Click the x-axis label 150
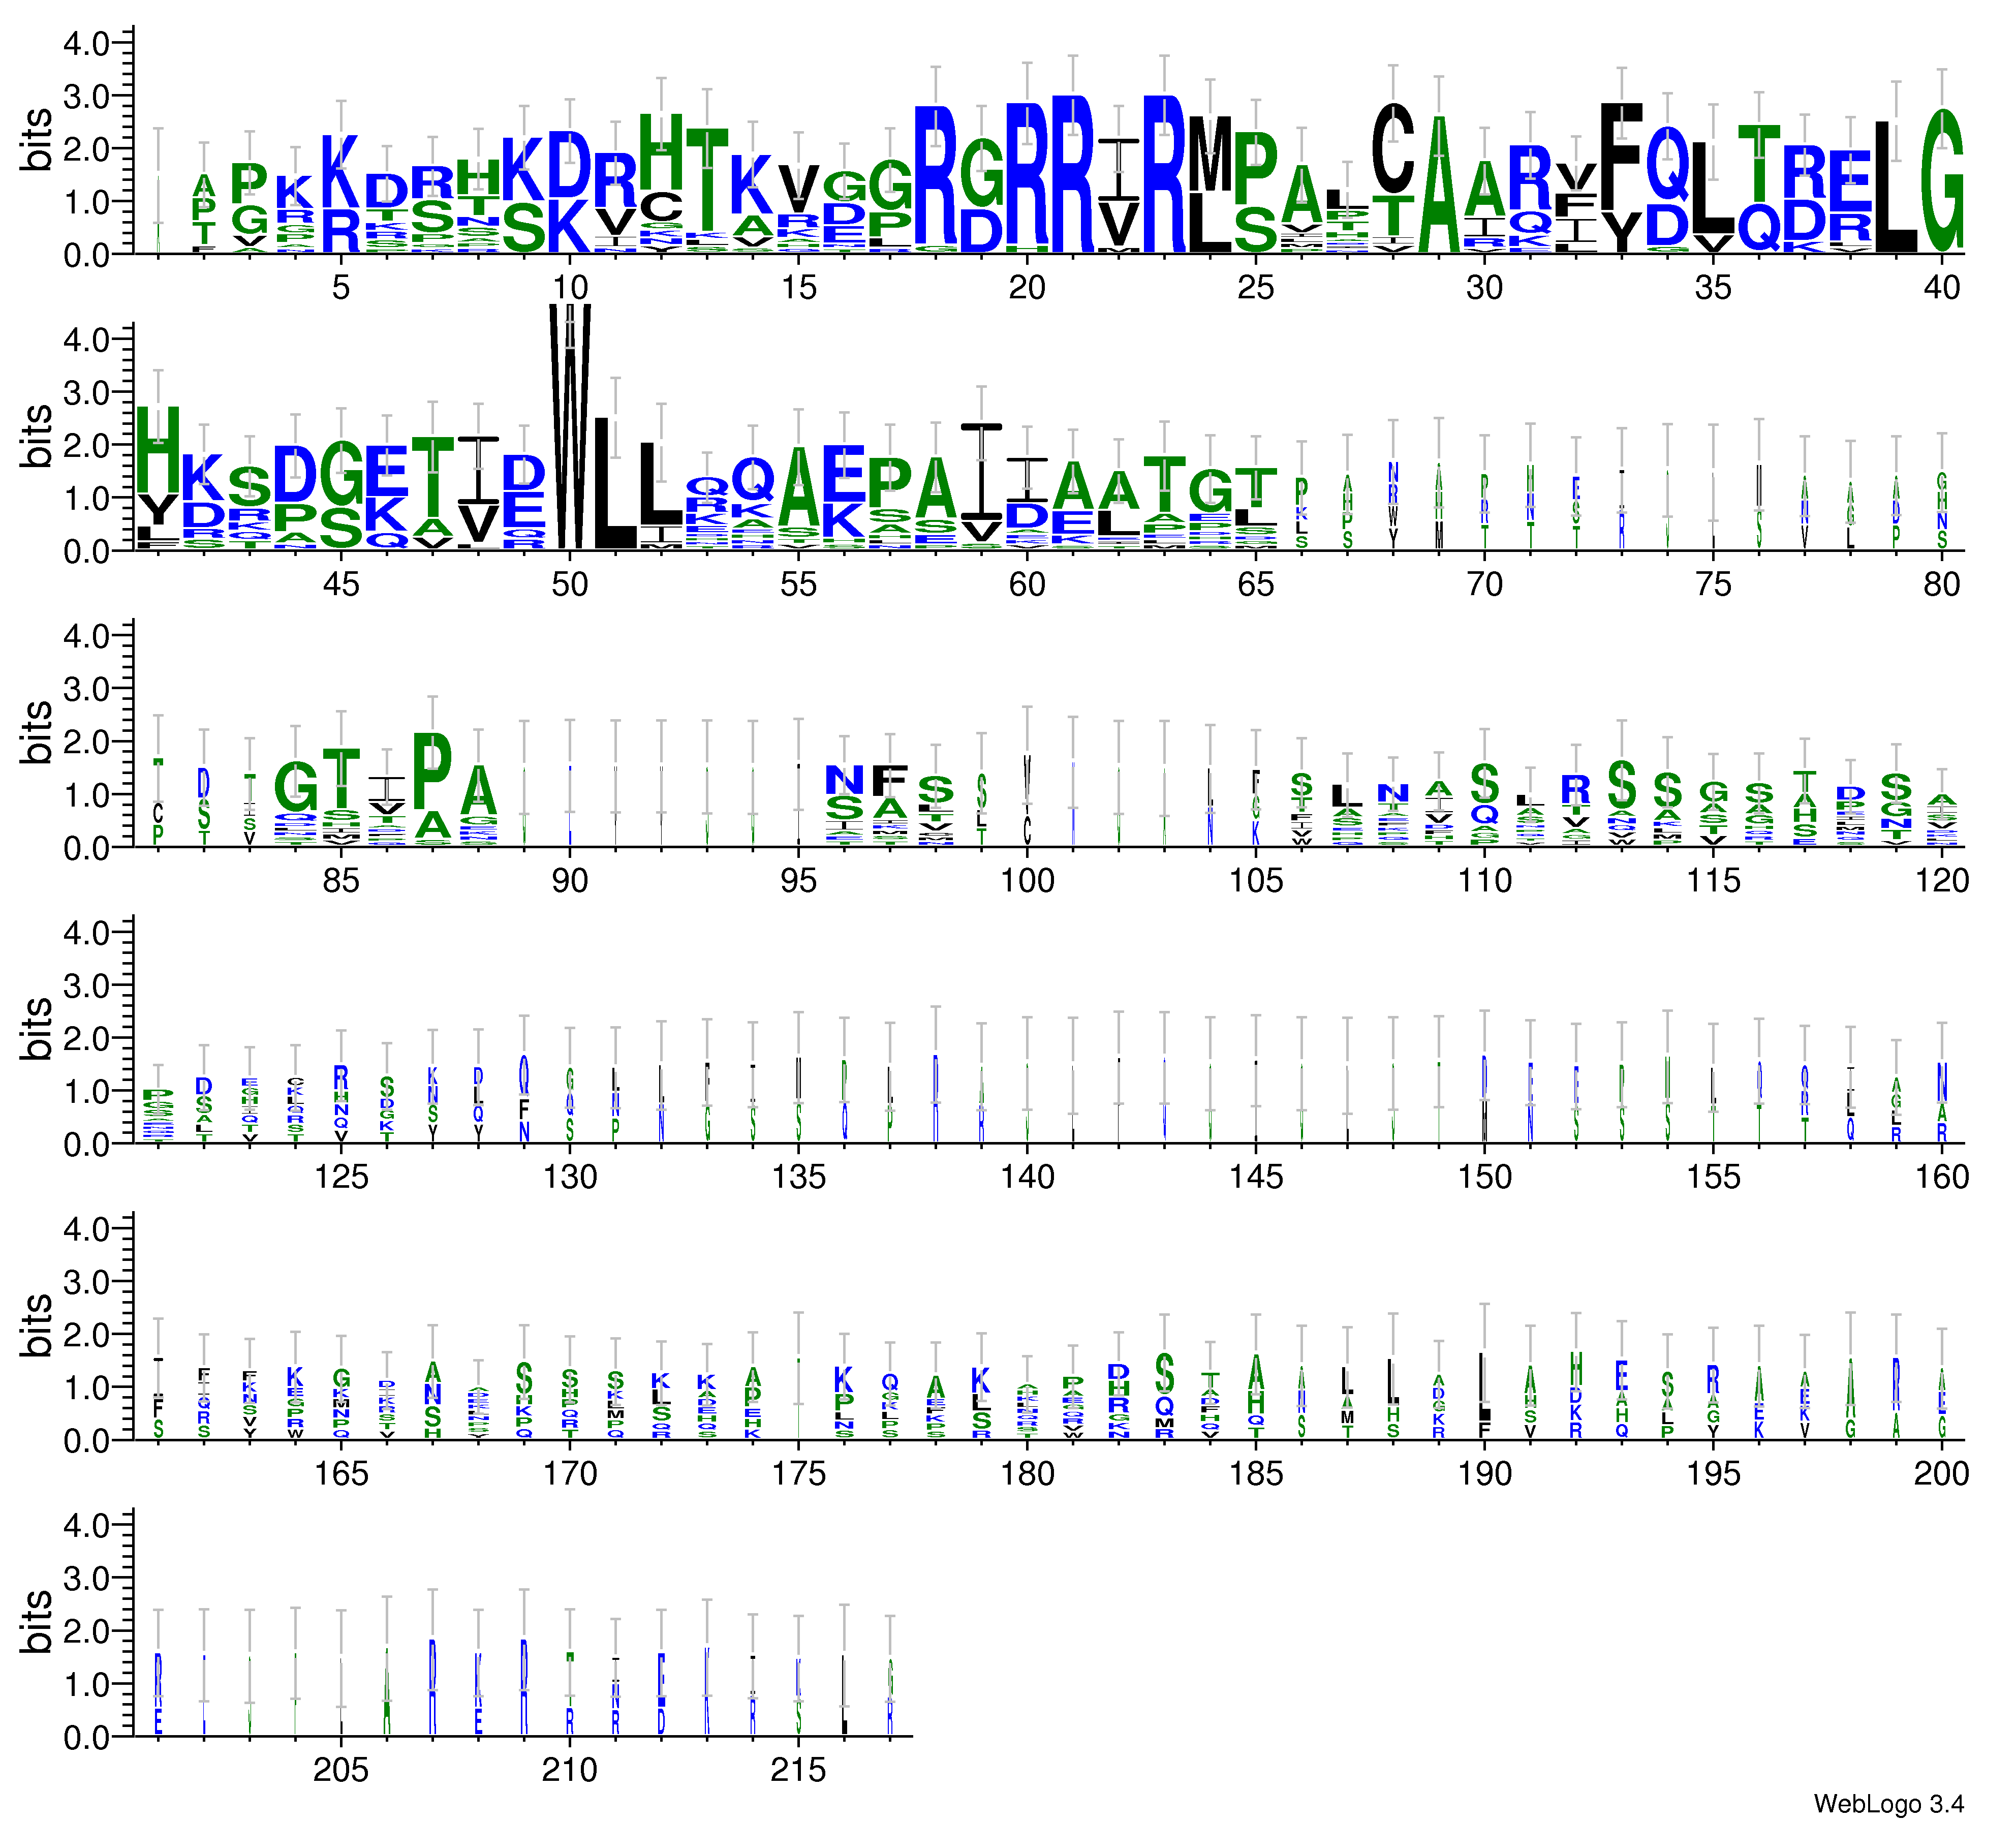 pos(1484,1178)
